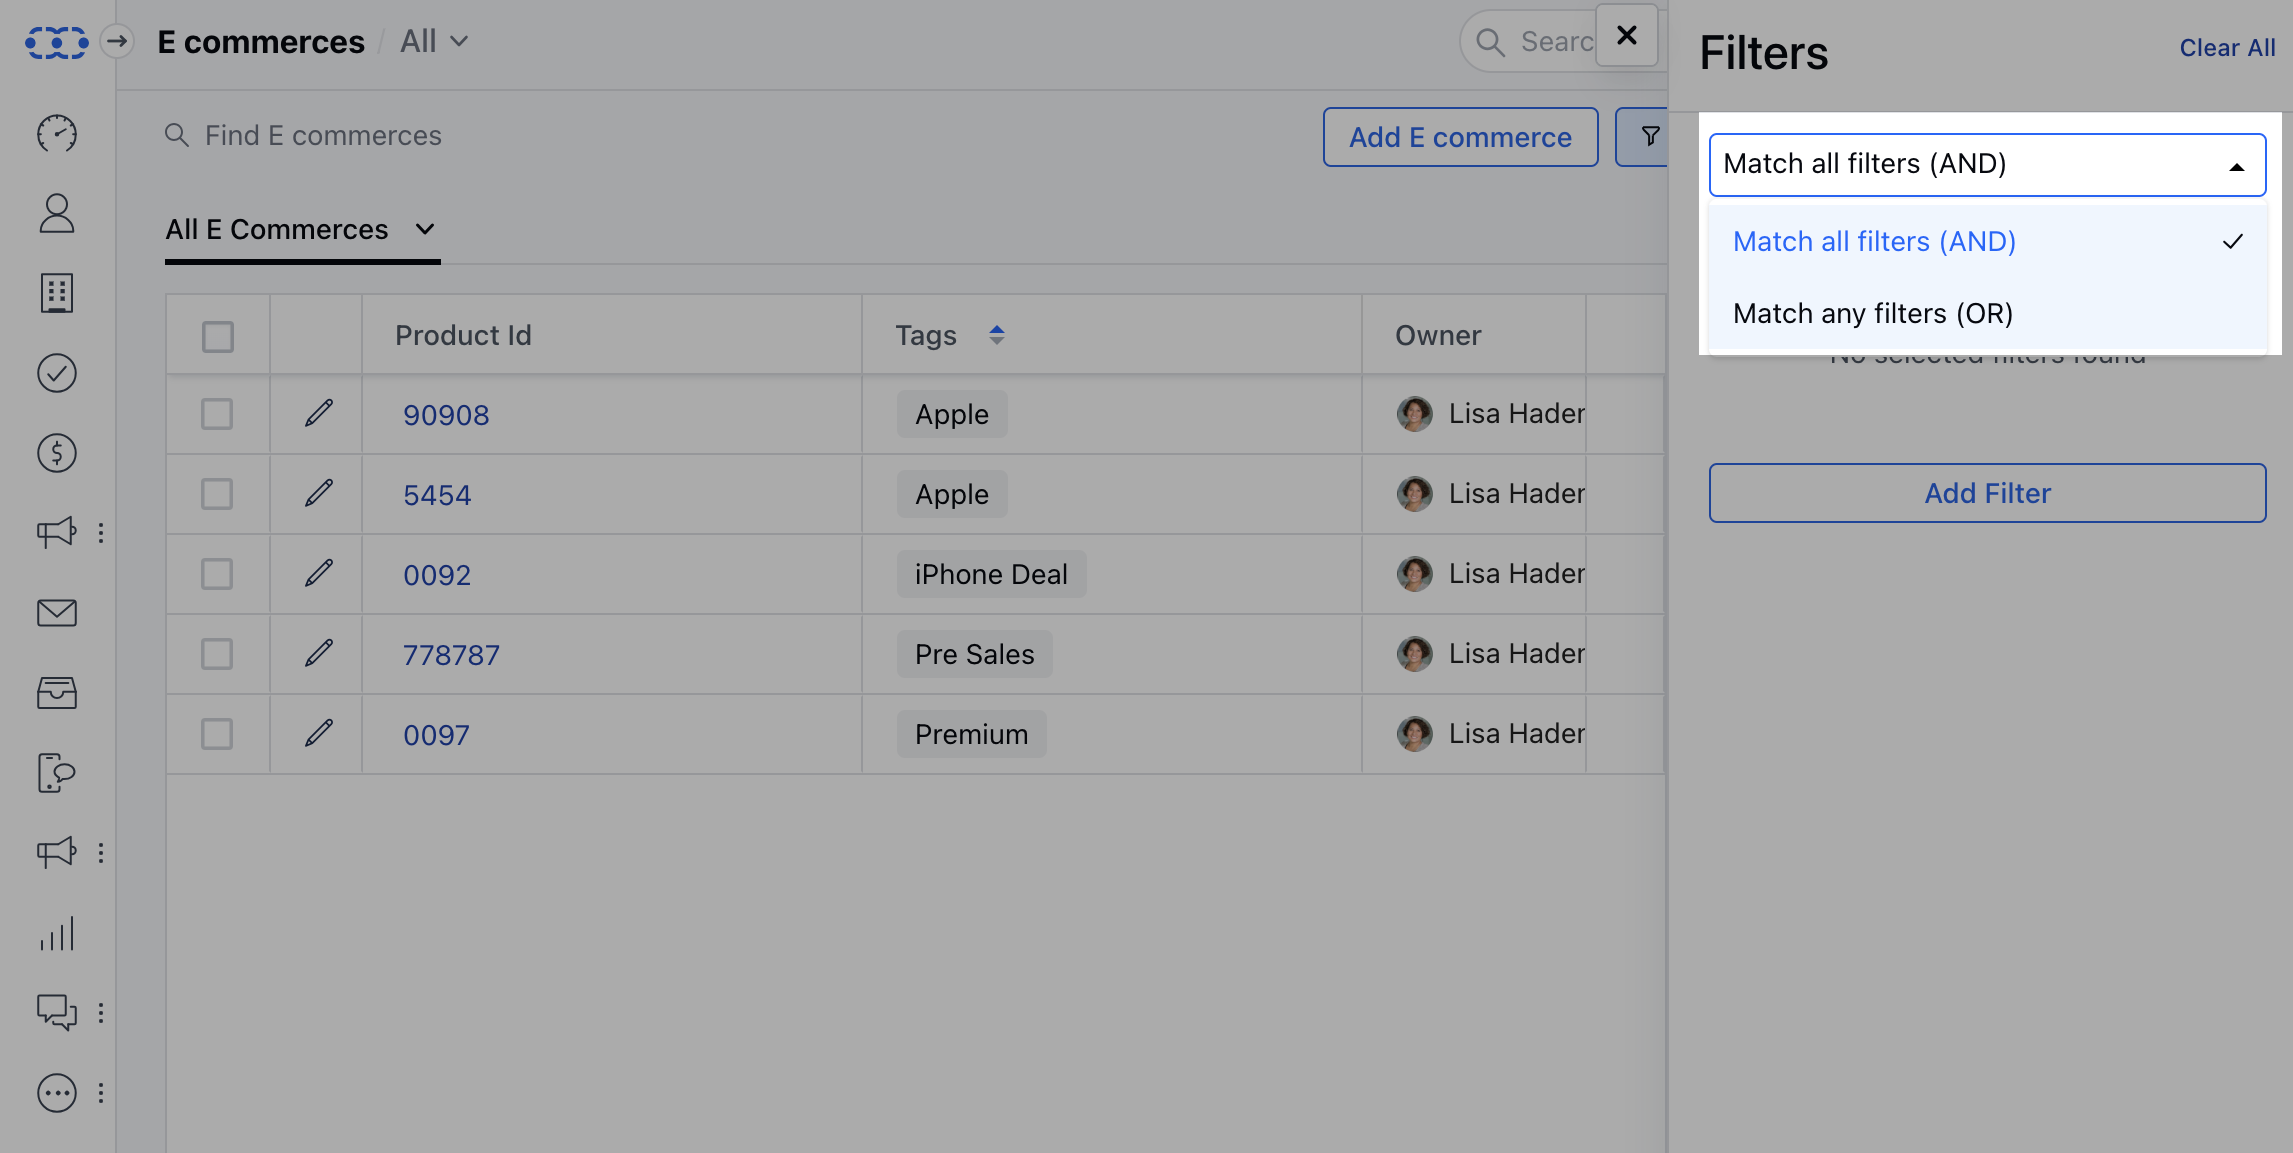Screen dimensions: 2293x1153
Task: Open the dashboard gauge icon in sidebar
Action: 57,133
